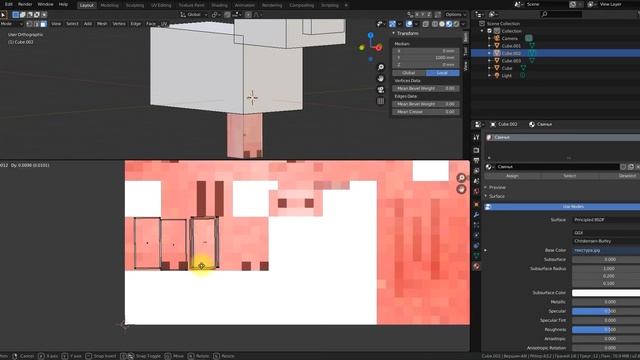Viewport: 640px width, 360px height.
Task: Open the Modifiers wrench tab icon
Action: 476,215
